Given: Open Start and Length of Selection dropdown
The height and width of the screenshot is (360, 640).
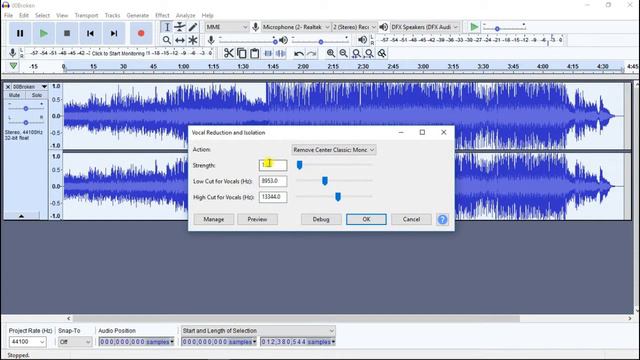Looking at the screenshot, I should click(x=258, y=331).
